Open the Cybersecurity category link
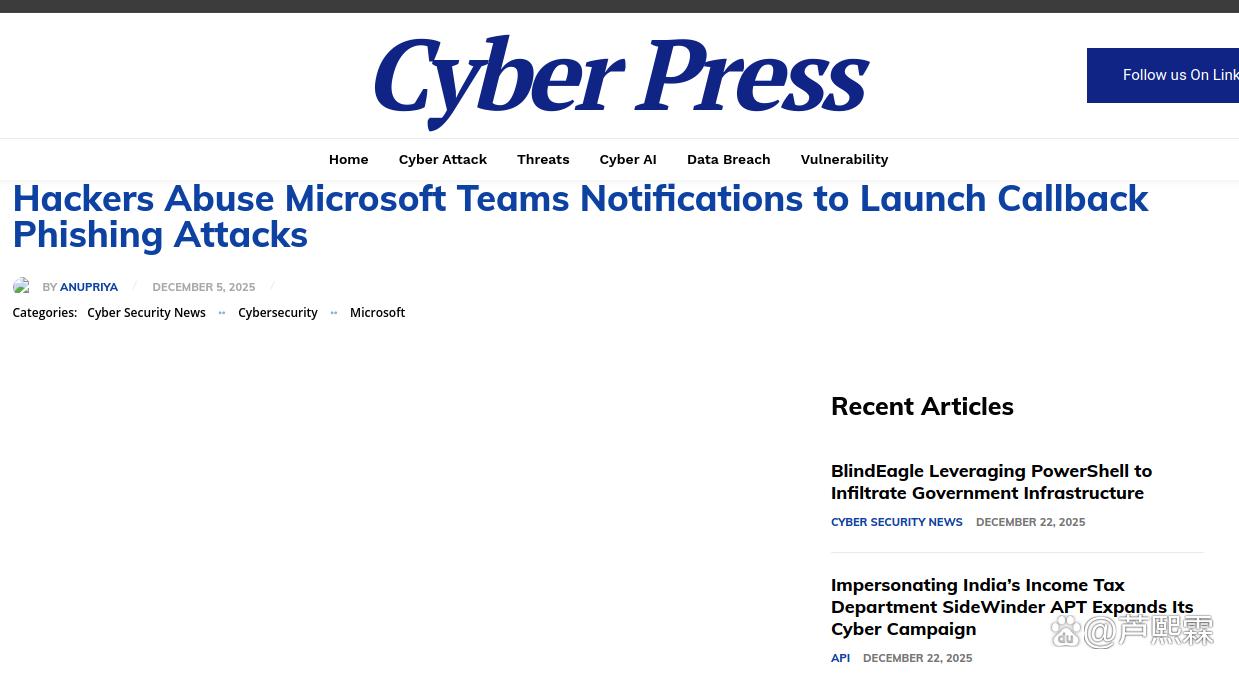 tap(278, 313)
